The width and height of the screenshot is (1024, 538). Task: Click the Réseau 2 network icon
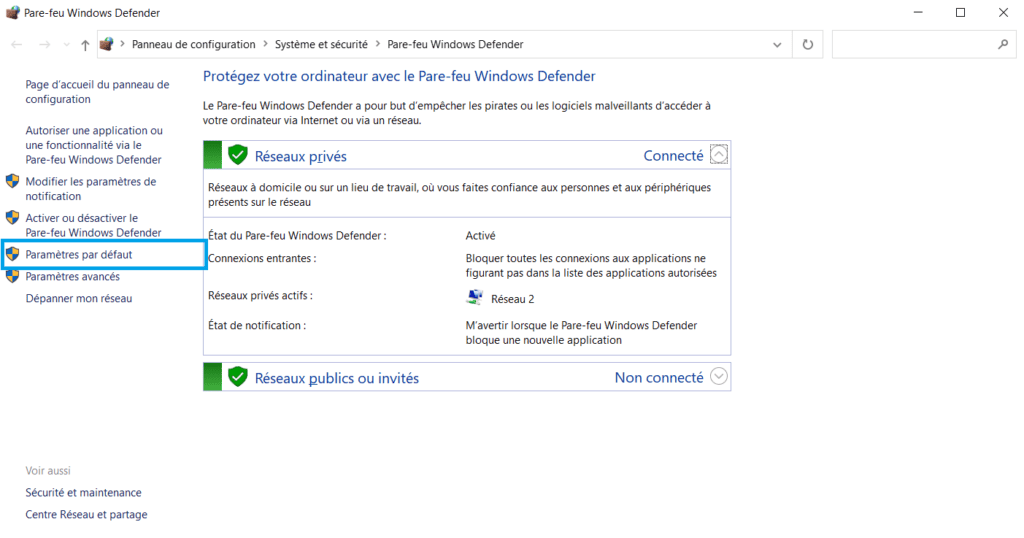coord(475,298)
